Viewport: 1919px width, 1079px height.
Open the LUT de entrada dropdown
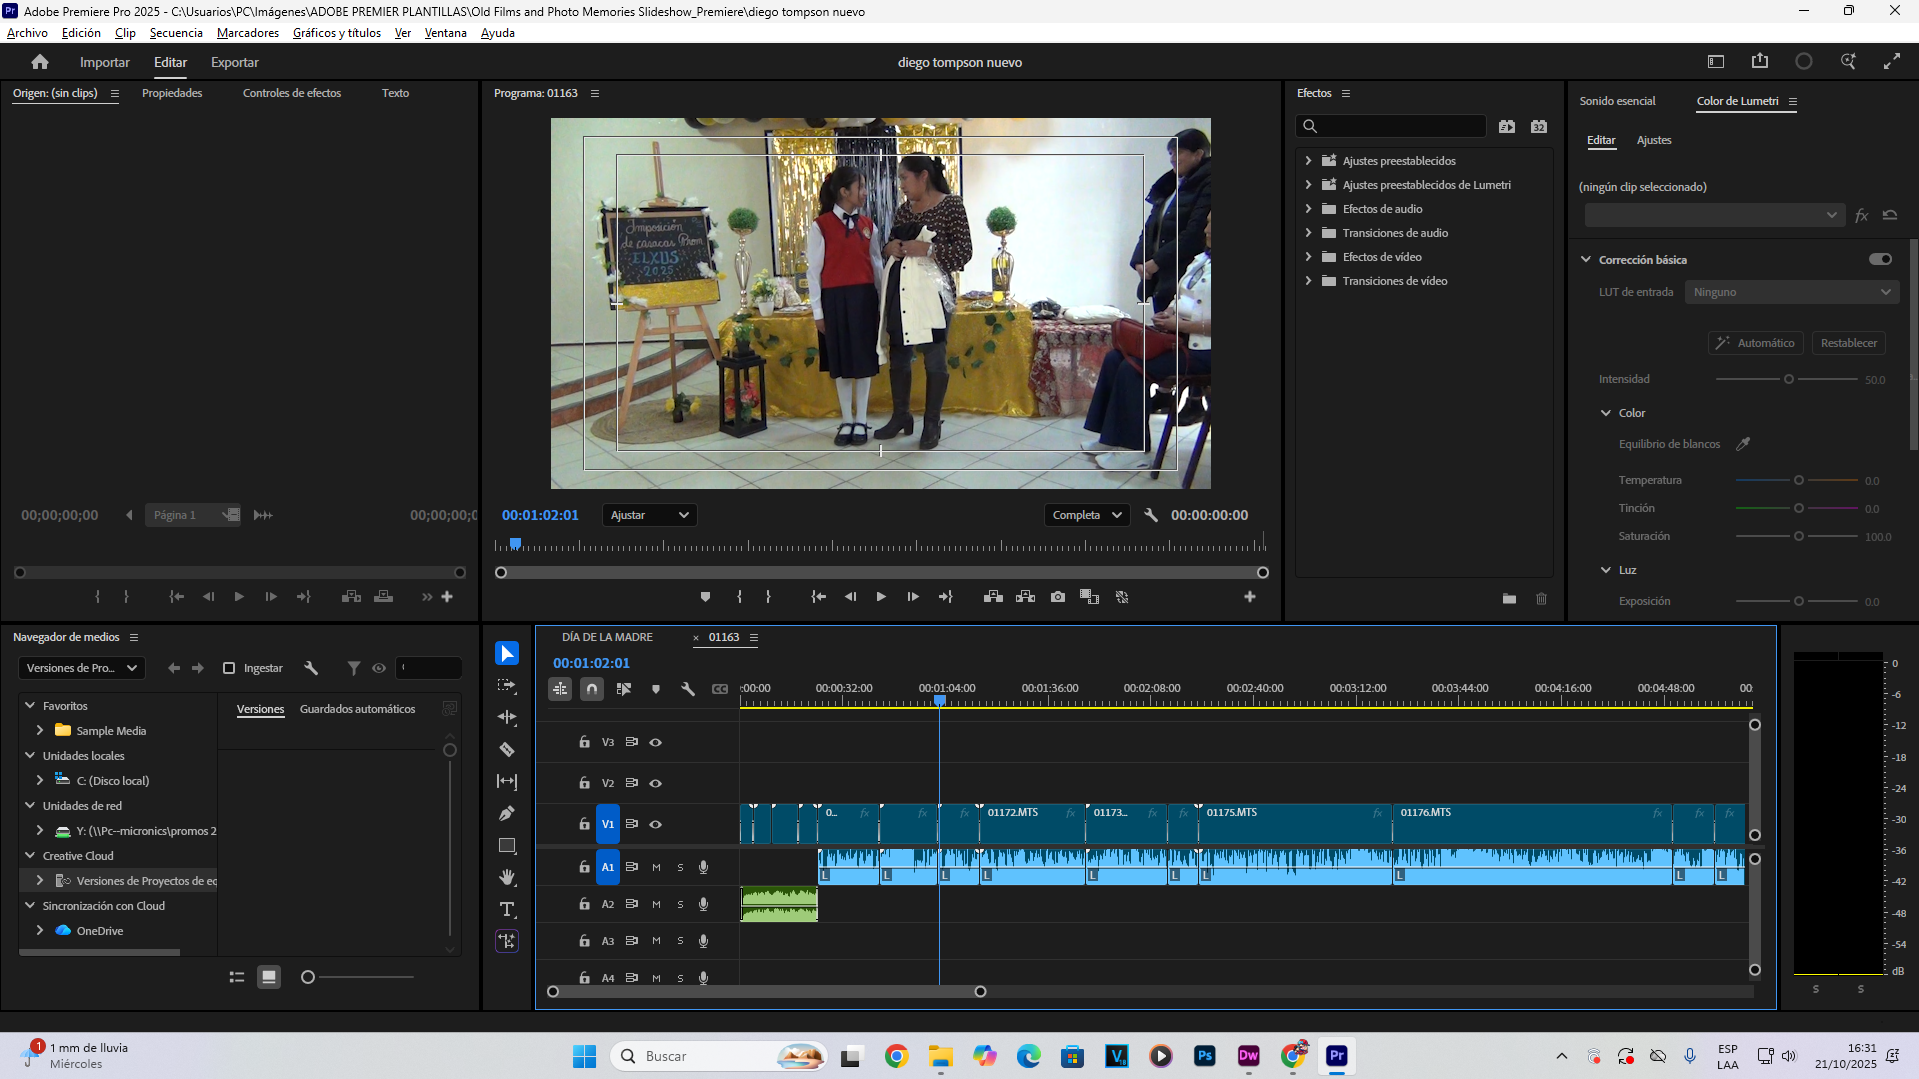click(x=1790, y=292)
